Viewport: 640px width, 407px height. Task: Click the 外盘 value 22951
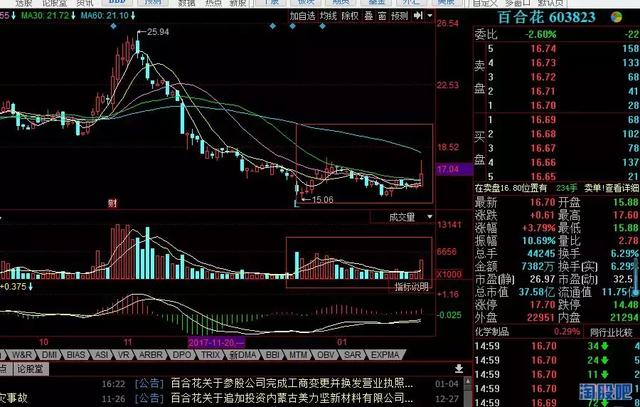[x=541, y=317]
